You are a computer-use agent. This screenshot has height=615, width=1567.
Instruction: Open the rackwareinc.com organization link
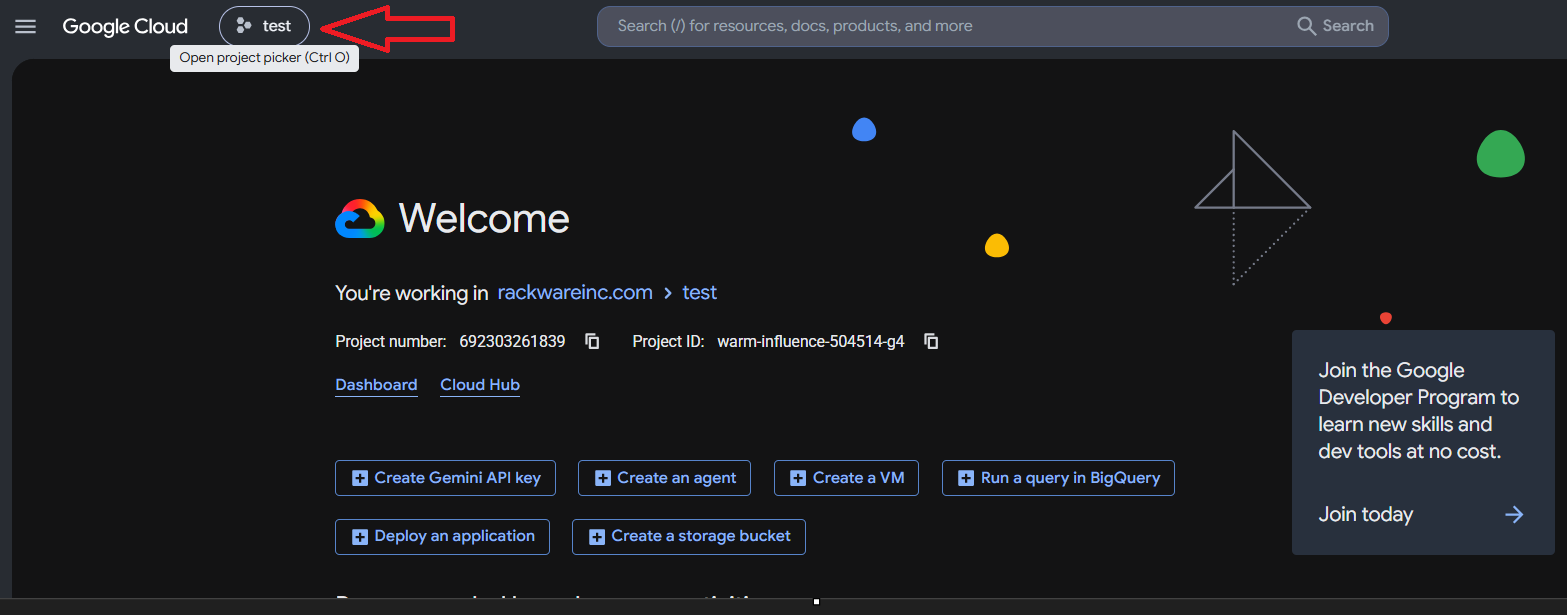point(575,293)
